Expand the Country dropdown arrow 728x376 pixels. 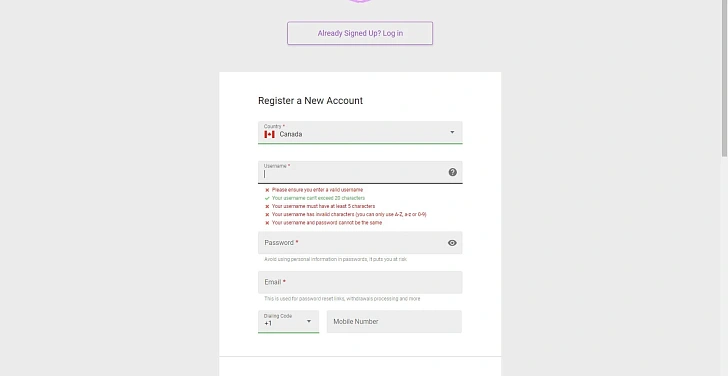pyautogui.click(x=452, y=132)
